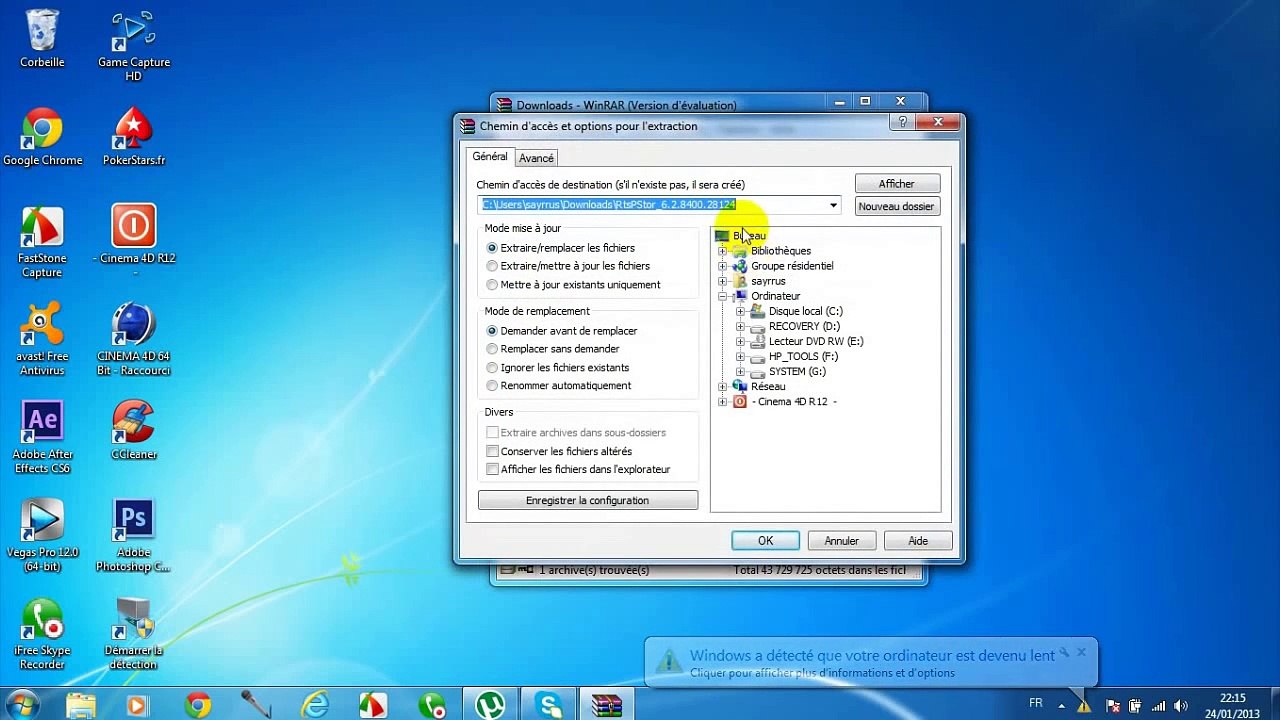
Task: Select Extraire/remplacer les fichiers option
Action: (560, 248)
